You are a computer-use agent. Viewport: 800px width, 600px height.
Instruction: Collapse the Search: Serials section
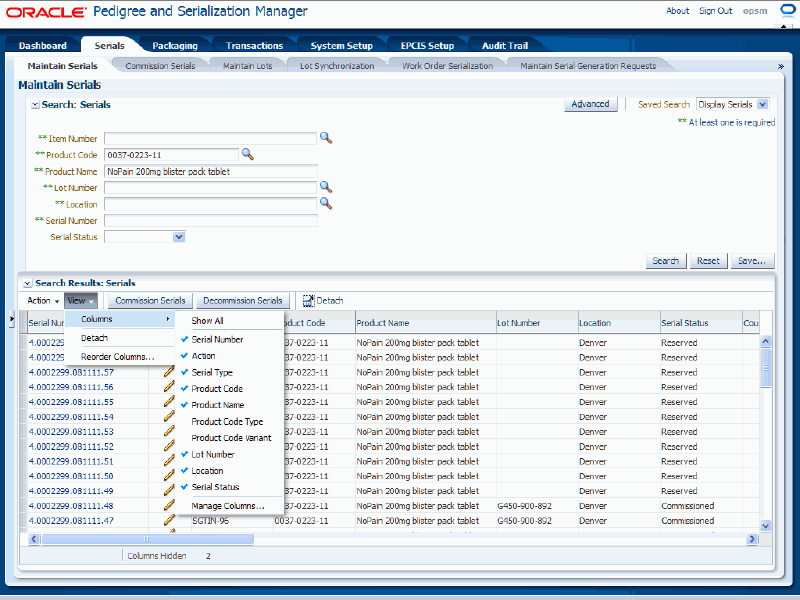point(35,105)
